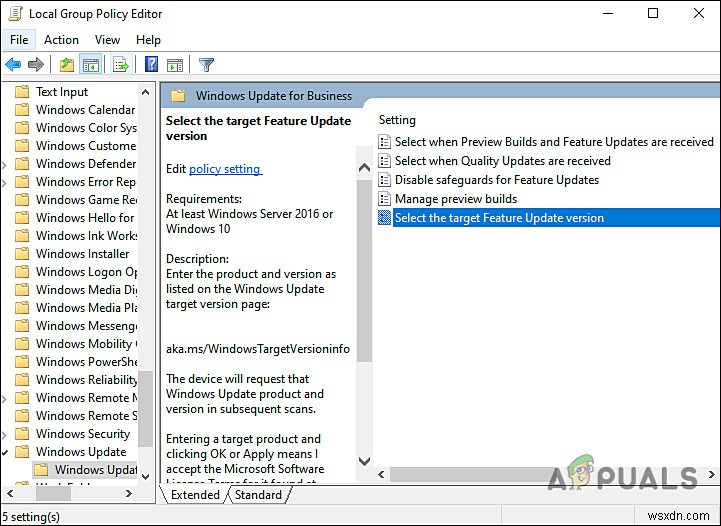This screenshot has width=721, height=526.
Task: Click the Local Group Policy Editor title icon
Action: click(15, 13)
